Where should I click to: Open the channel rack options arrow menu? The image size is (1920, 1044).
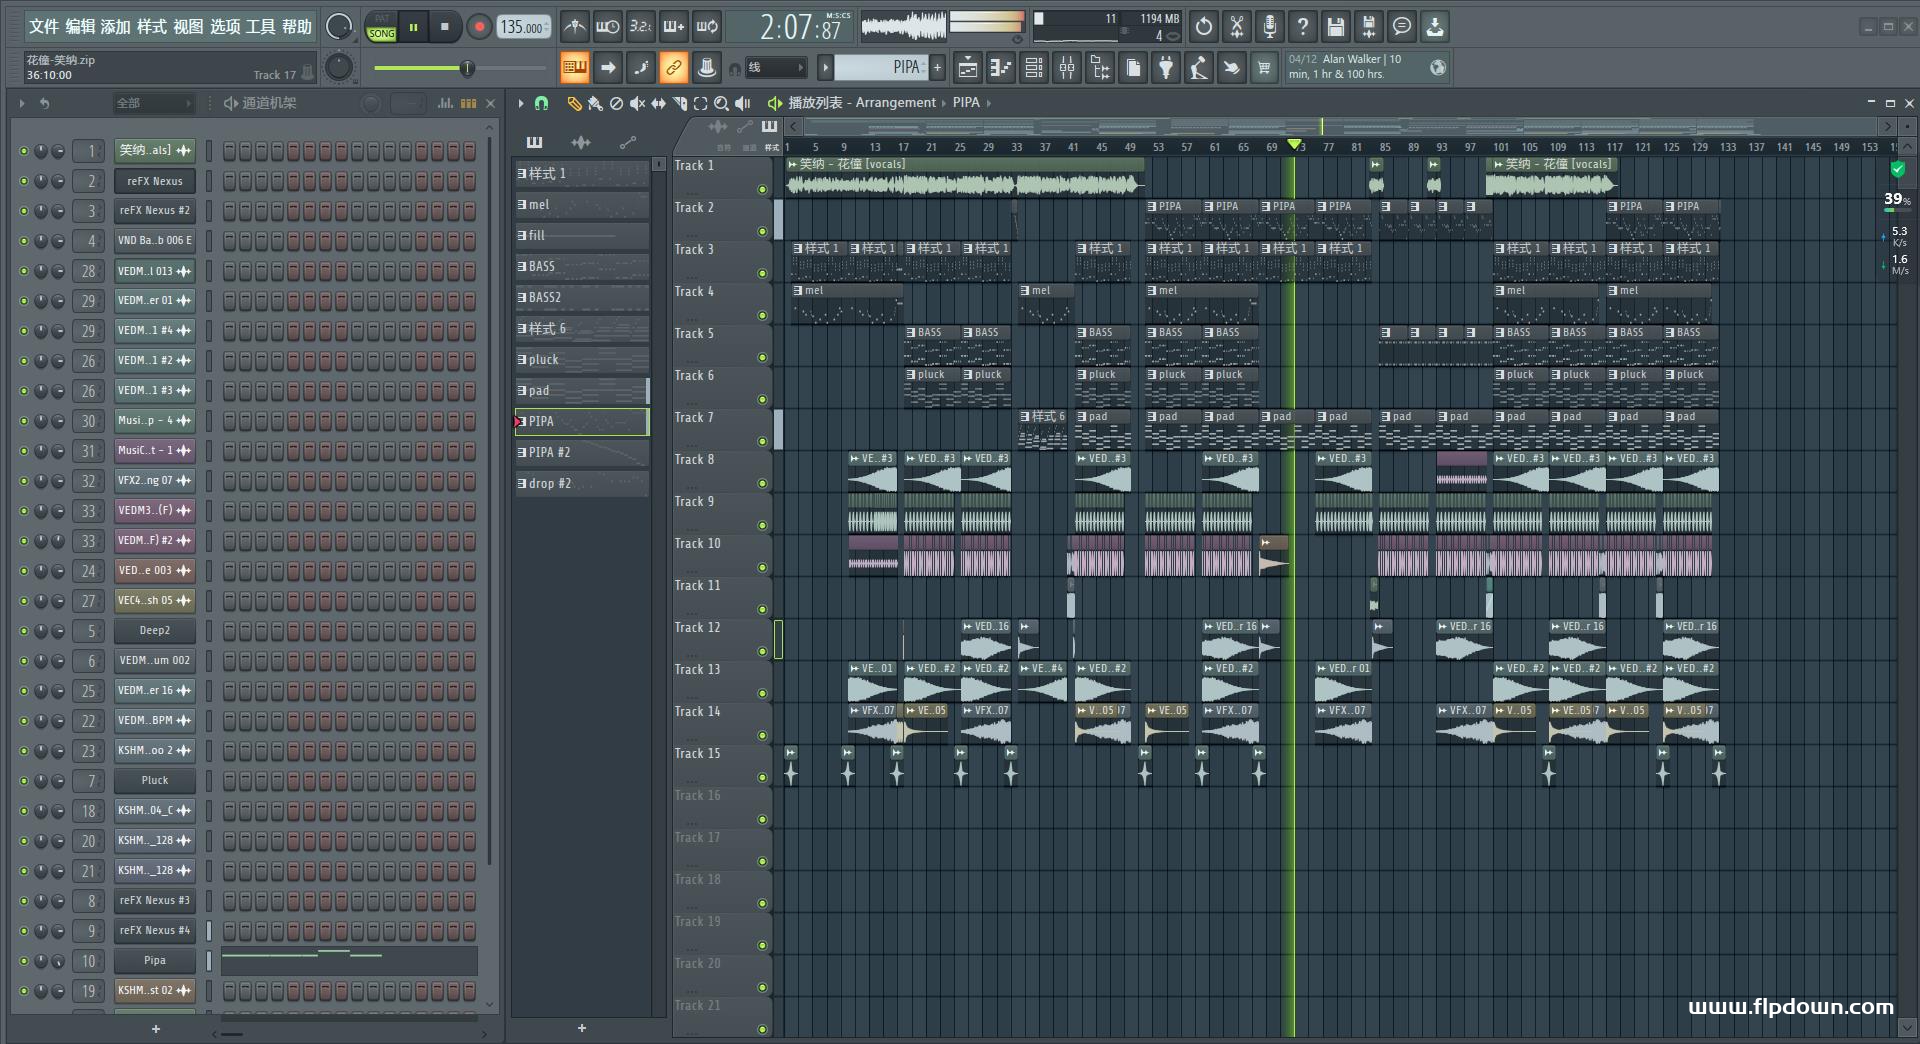22,103
